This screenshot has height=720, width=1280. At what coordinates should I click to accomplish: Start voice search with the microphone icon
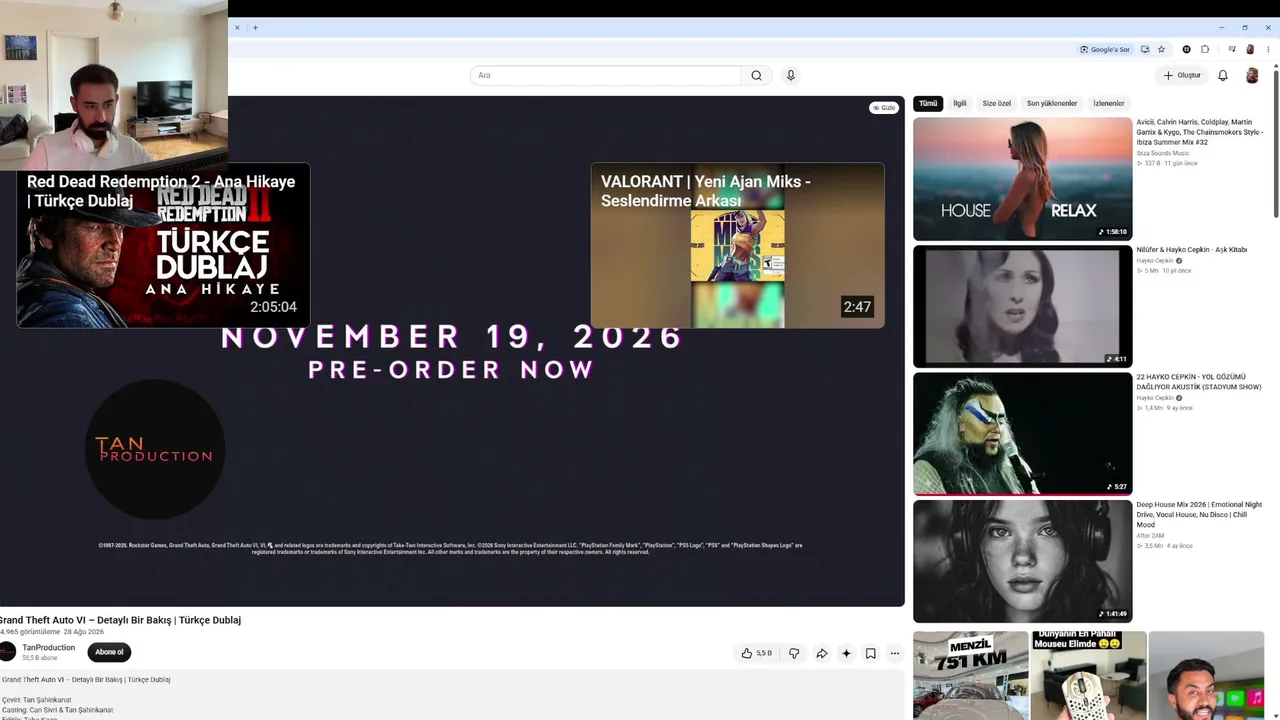[x=790, y=75]
